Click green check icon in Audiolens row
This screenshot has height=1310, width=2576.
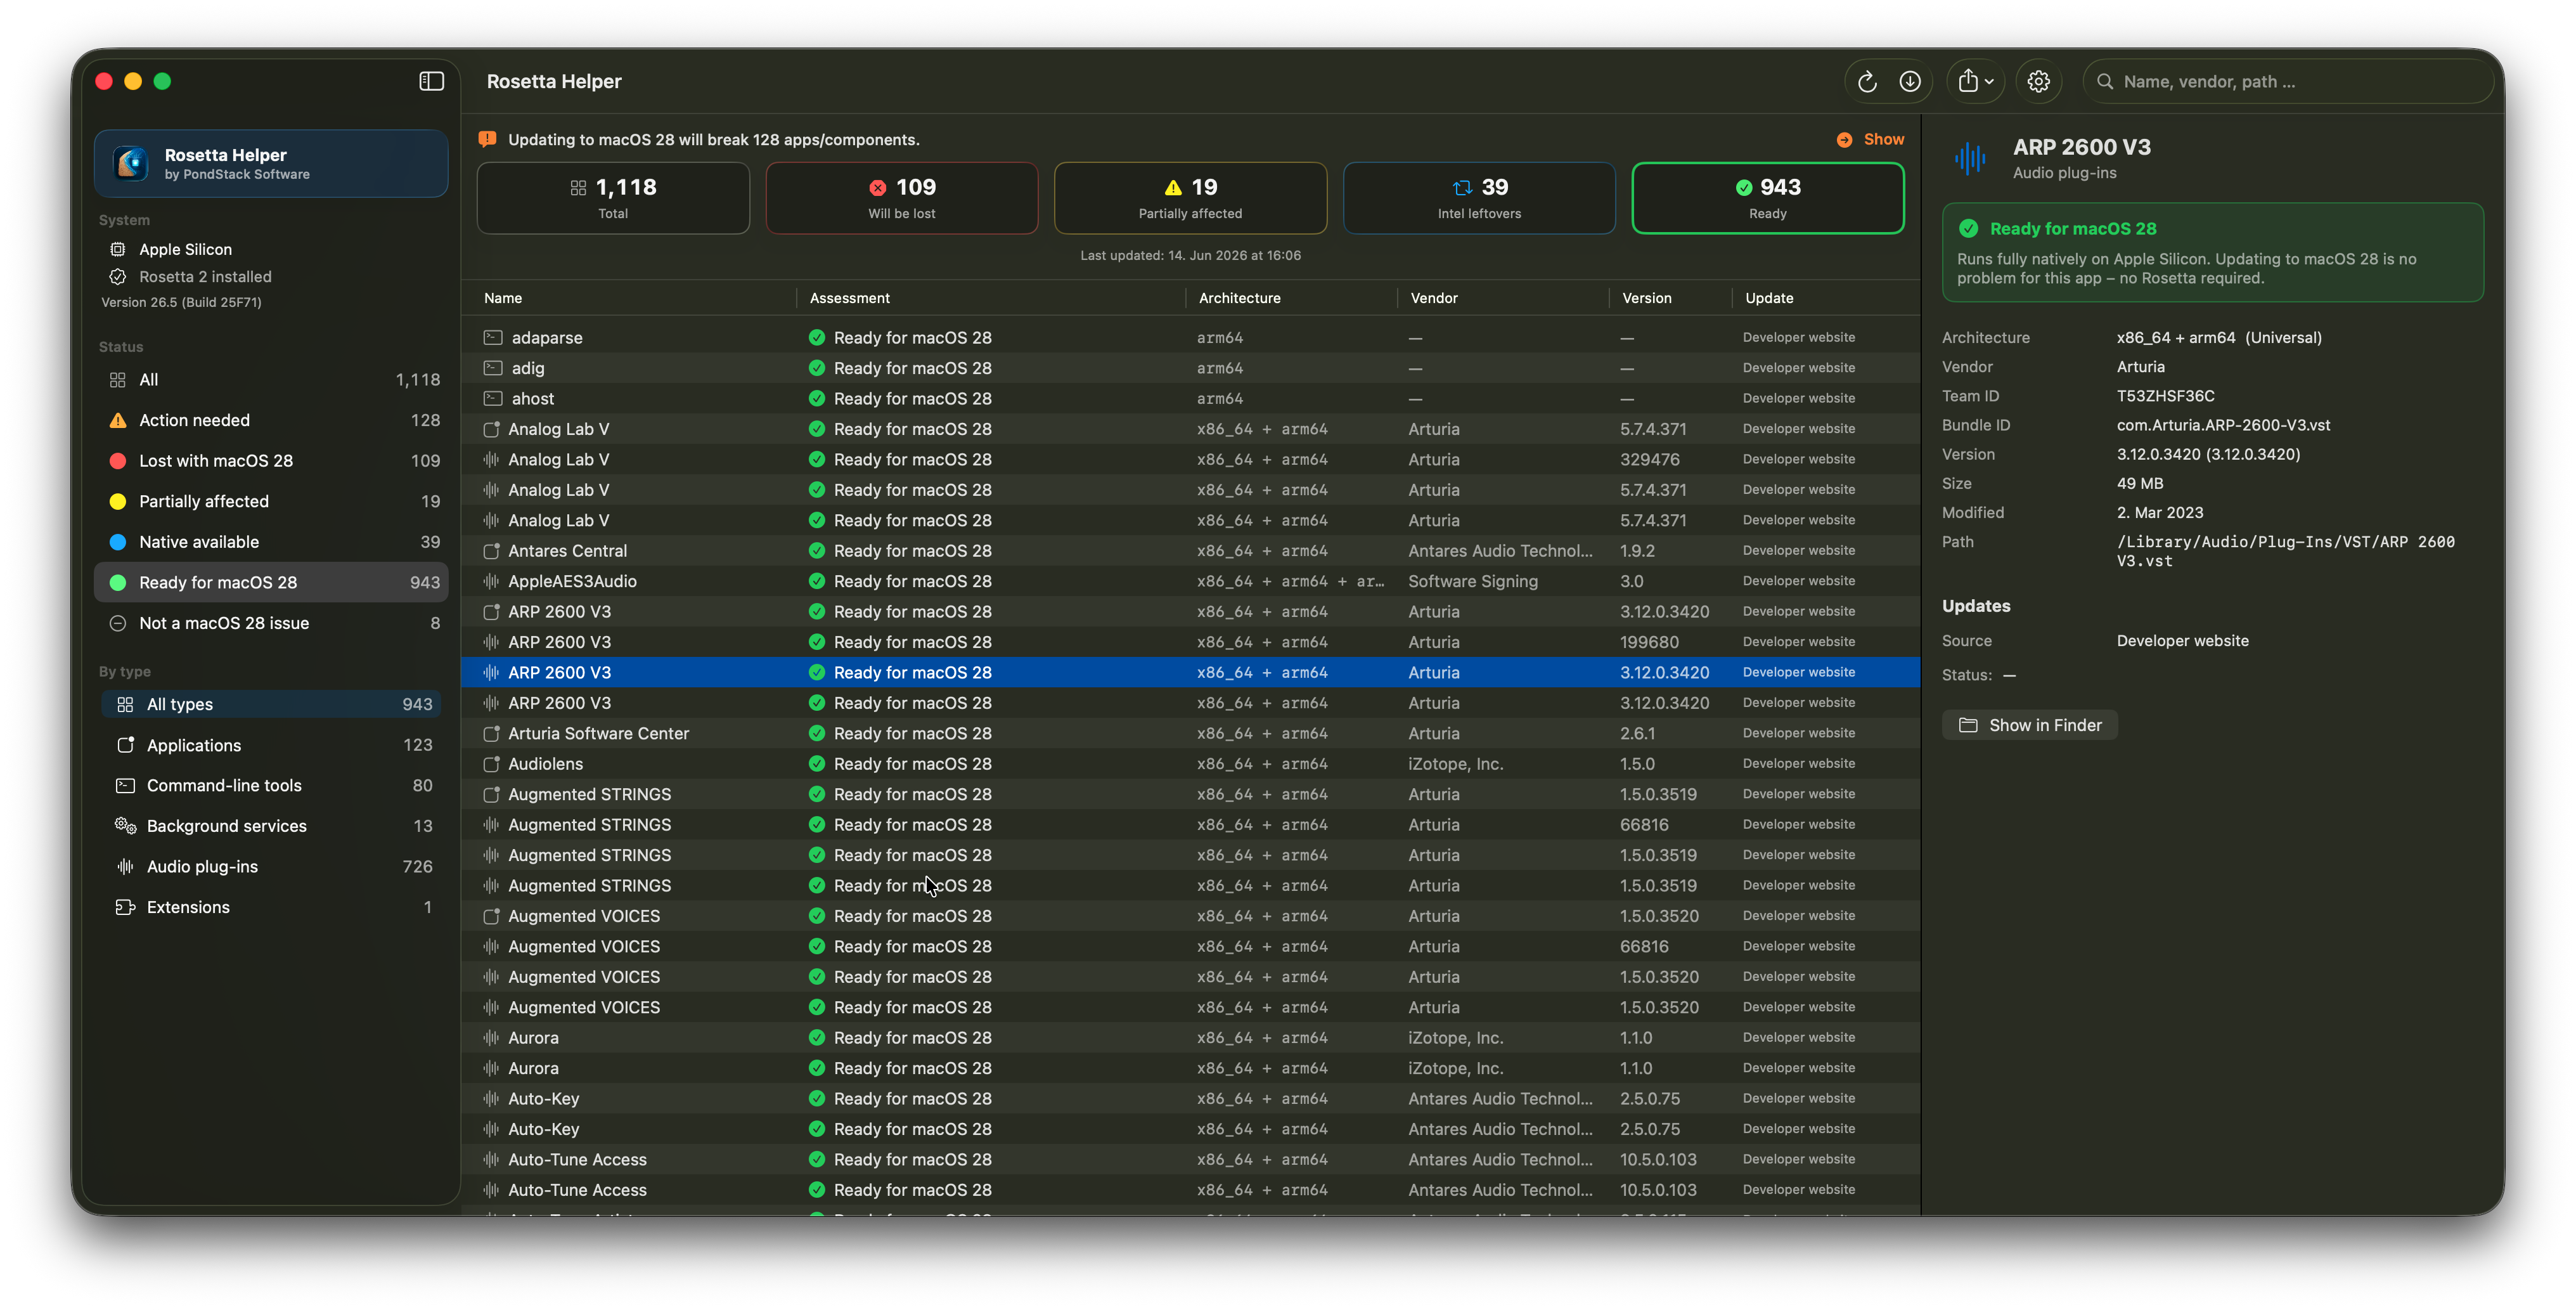coord(816,763)
